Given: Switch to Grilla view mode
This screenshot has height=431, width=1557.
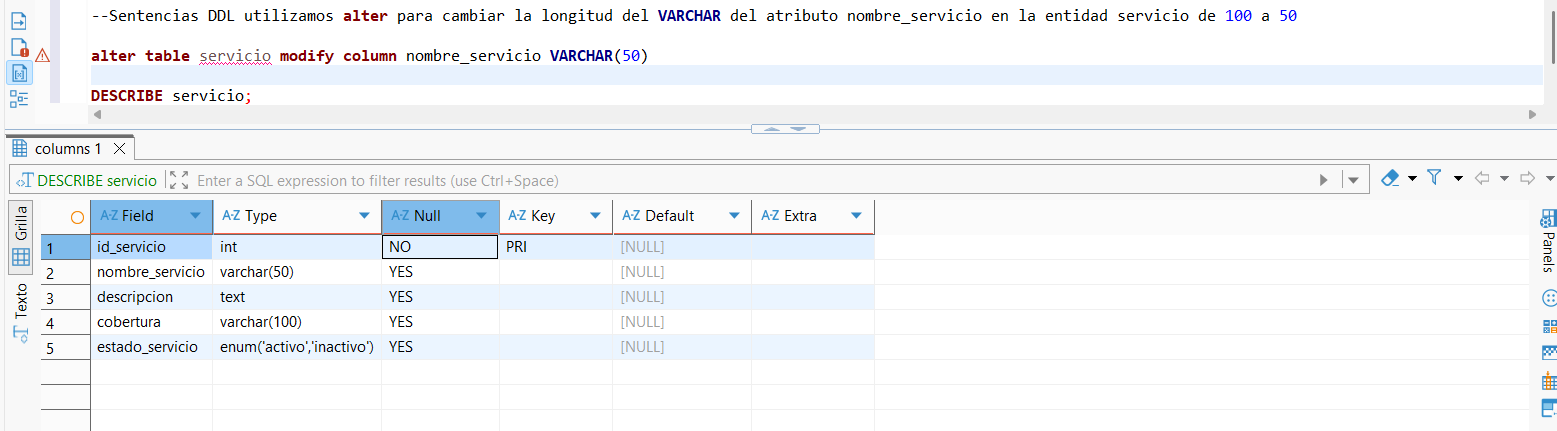Looking at the screenshot, I should tap(21, 235).
